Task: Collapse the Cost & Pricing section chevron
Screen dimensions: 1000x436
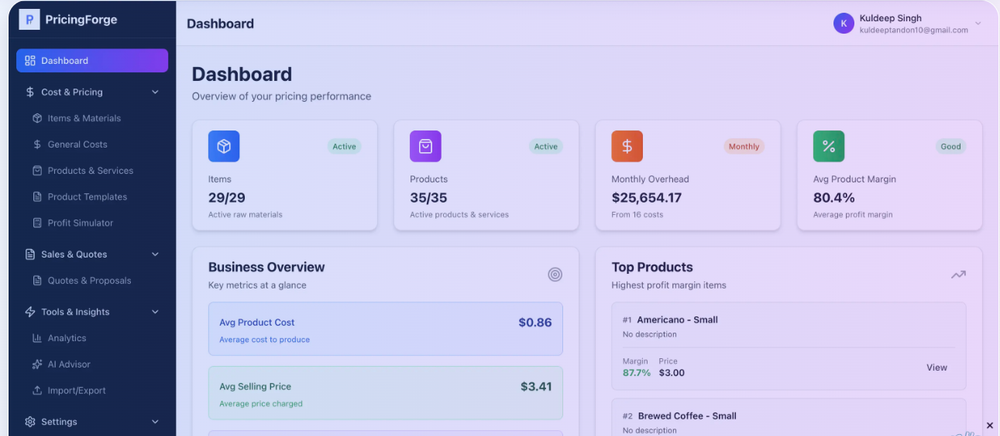Action: [x=155, y=92]
